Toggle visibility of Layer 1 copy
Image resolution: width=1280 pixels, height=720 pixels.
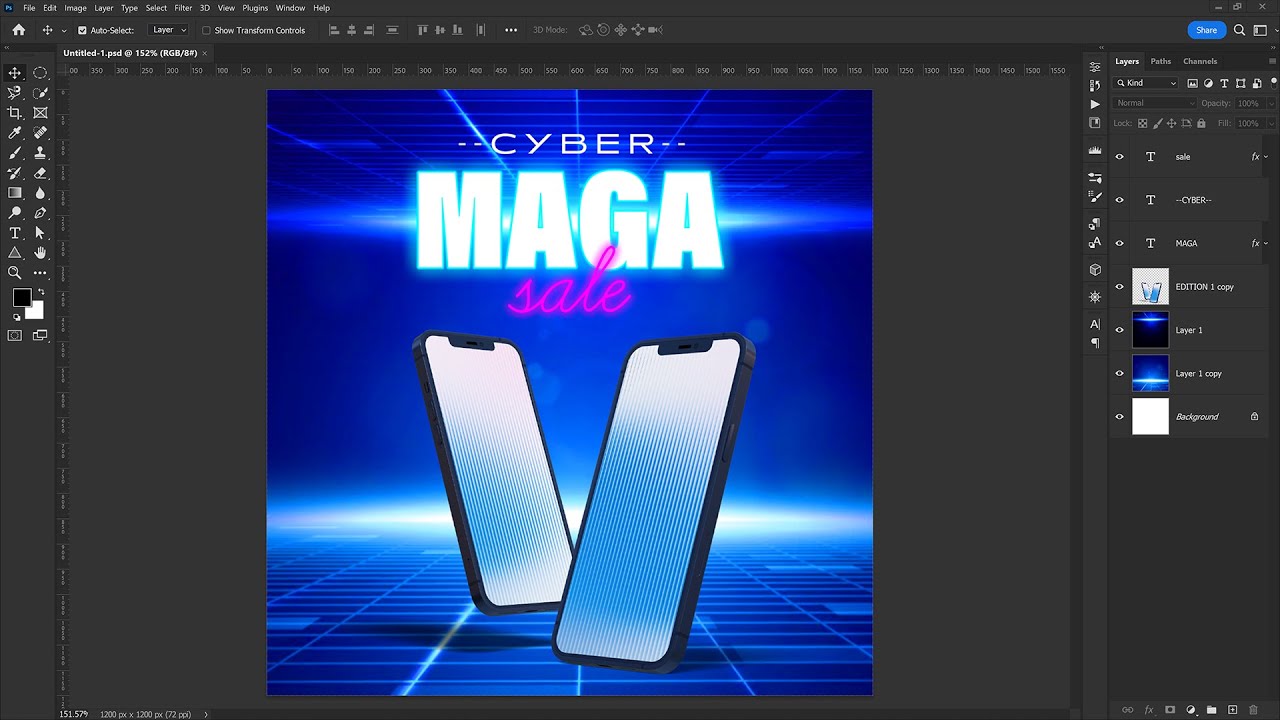[1119, 373]
